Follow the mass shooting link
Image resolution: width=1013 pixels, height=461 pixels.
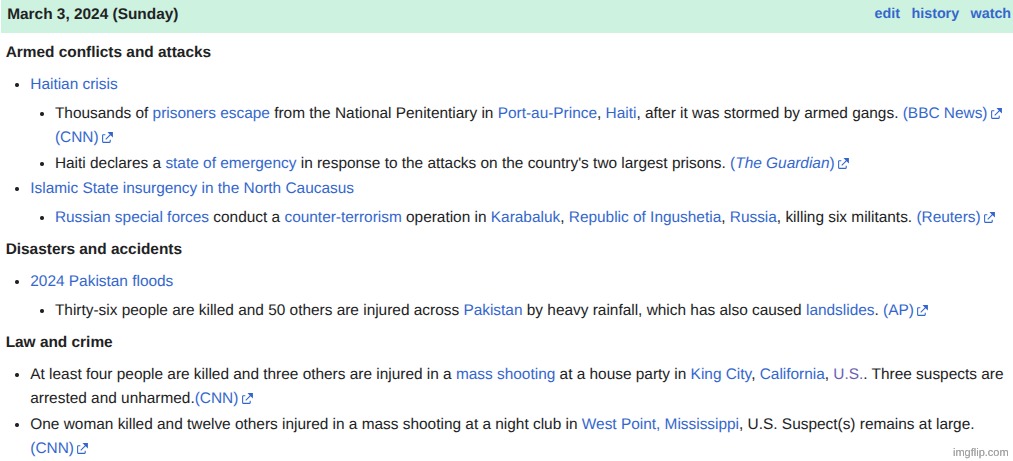point(505,374)
